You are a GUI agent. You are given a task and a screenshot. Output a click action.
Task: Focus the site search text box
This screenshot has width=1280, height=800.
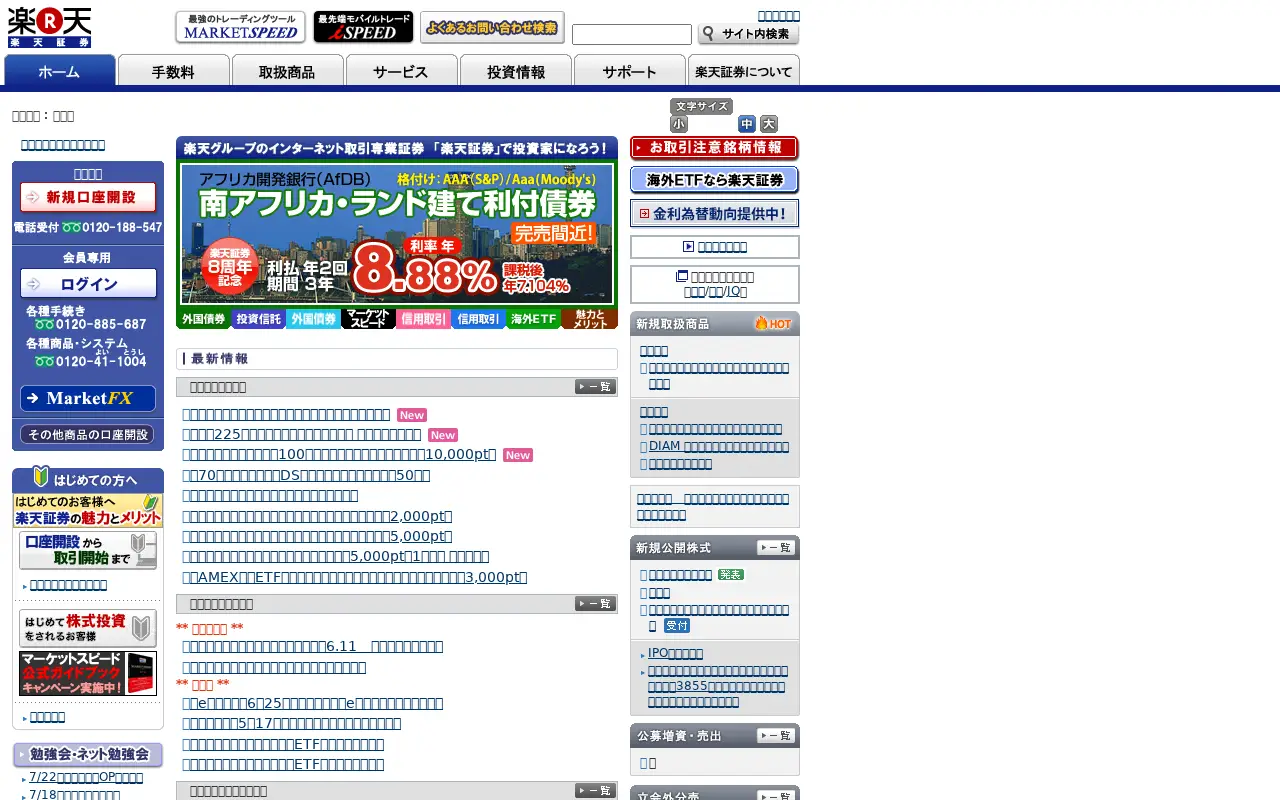(632, 35)
